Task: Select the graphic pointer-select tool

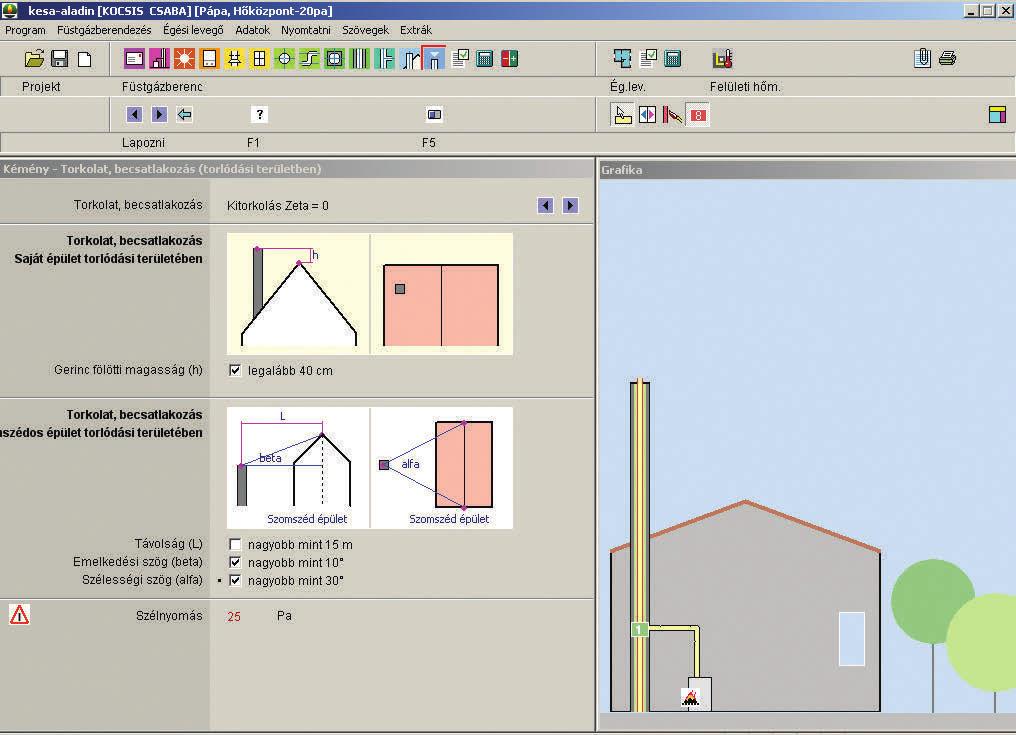Action: coord(622,115)
